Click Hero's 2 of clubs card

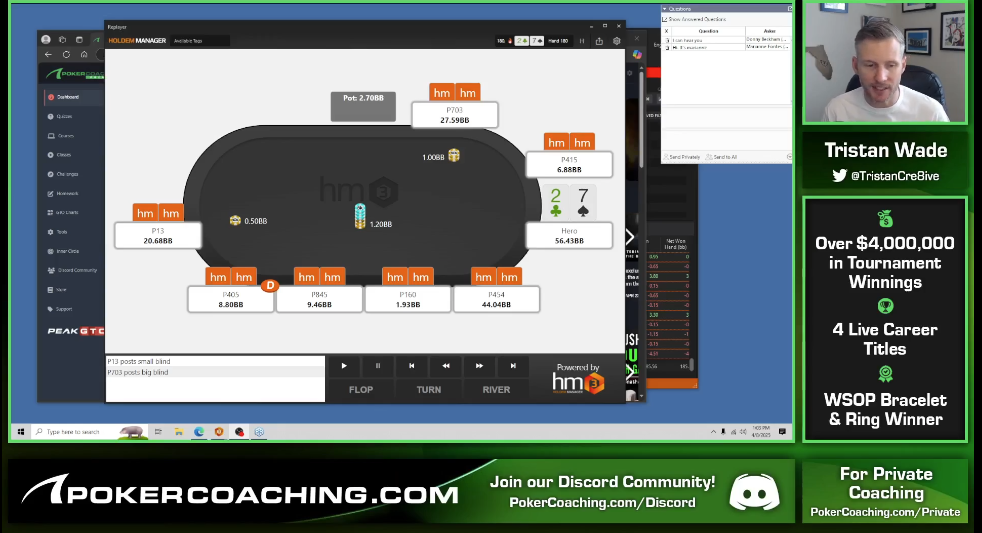pyautogui.click(x=556, y=203)
